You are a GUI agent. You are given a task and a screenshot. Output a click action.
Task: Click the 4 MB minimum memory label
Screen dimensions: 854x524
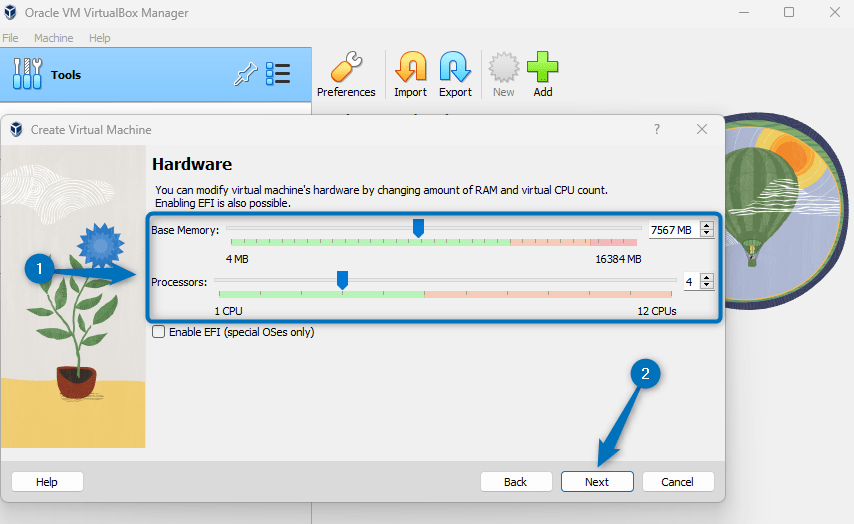(237, 259)
